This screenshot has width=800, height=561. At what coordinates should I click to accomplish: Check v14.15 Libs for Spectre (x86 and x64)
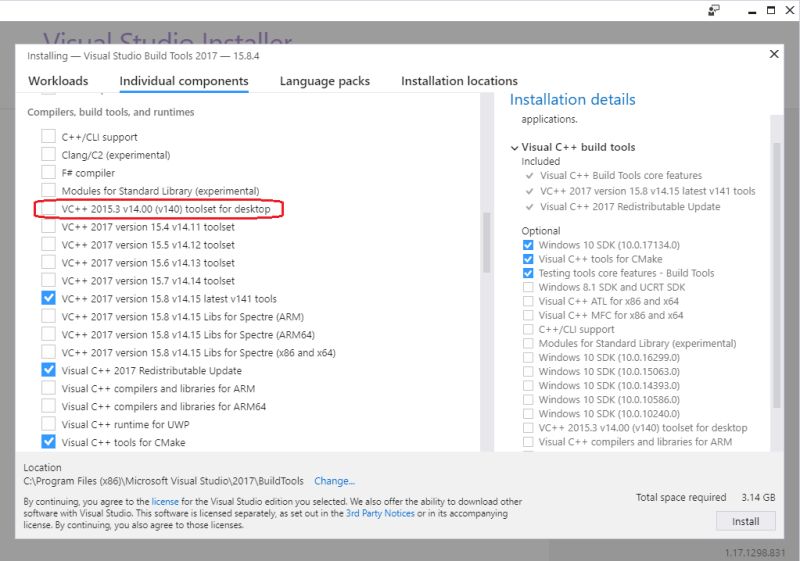coord(48,352)
